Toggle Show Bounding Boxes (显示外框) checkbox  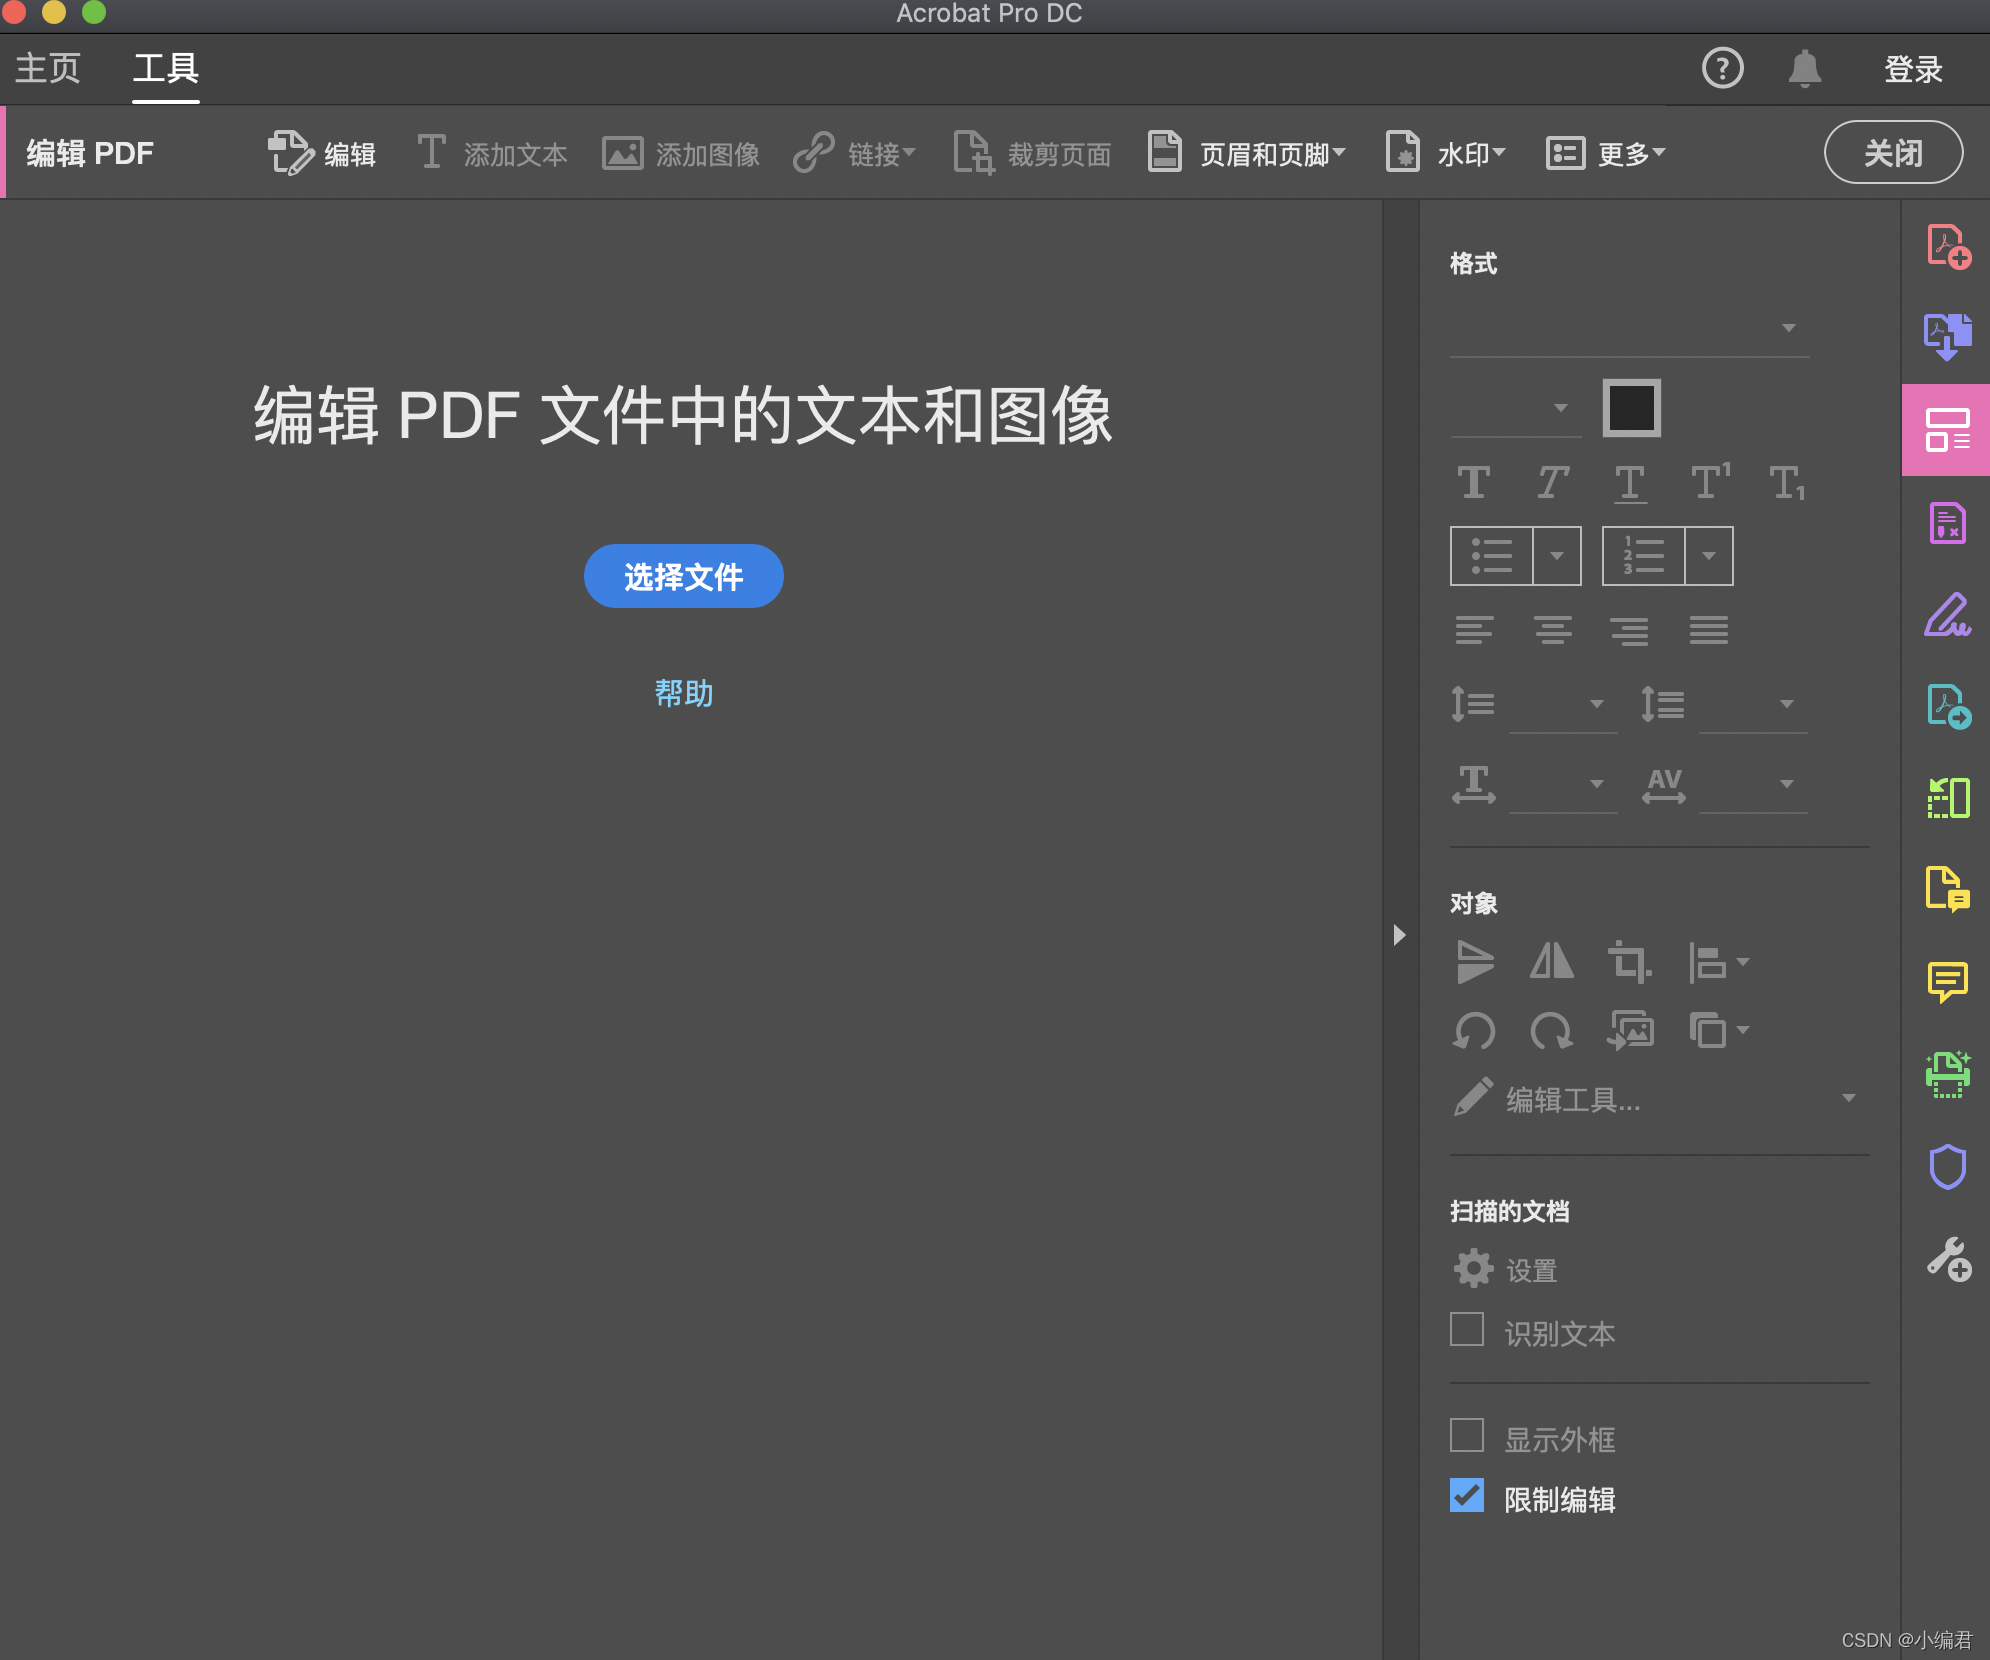pos(1467,1436)
